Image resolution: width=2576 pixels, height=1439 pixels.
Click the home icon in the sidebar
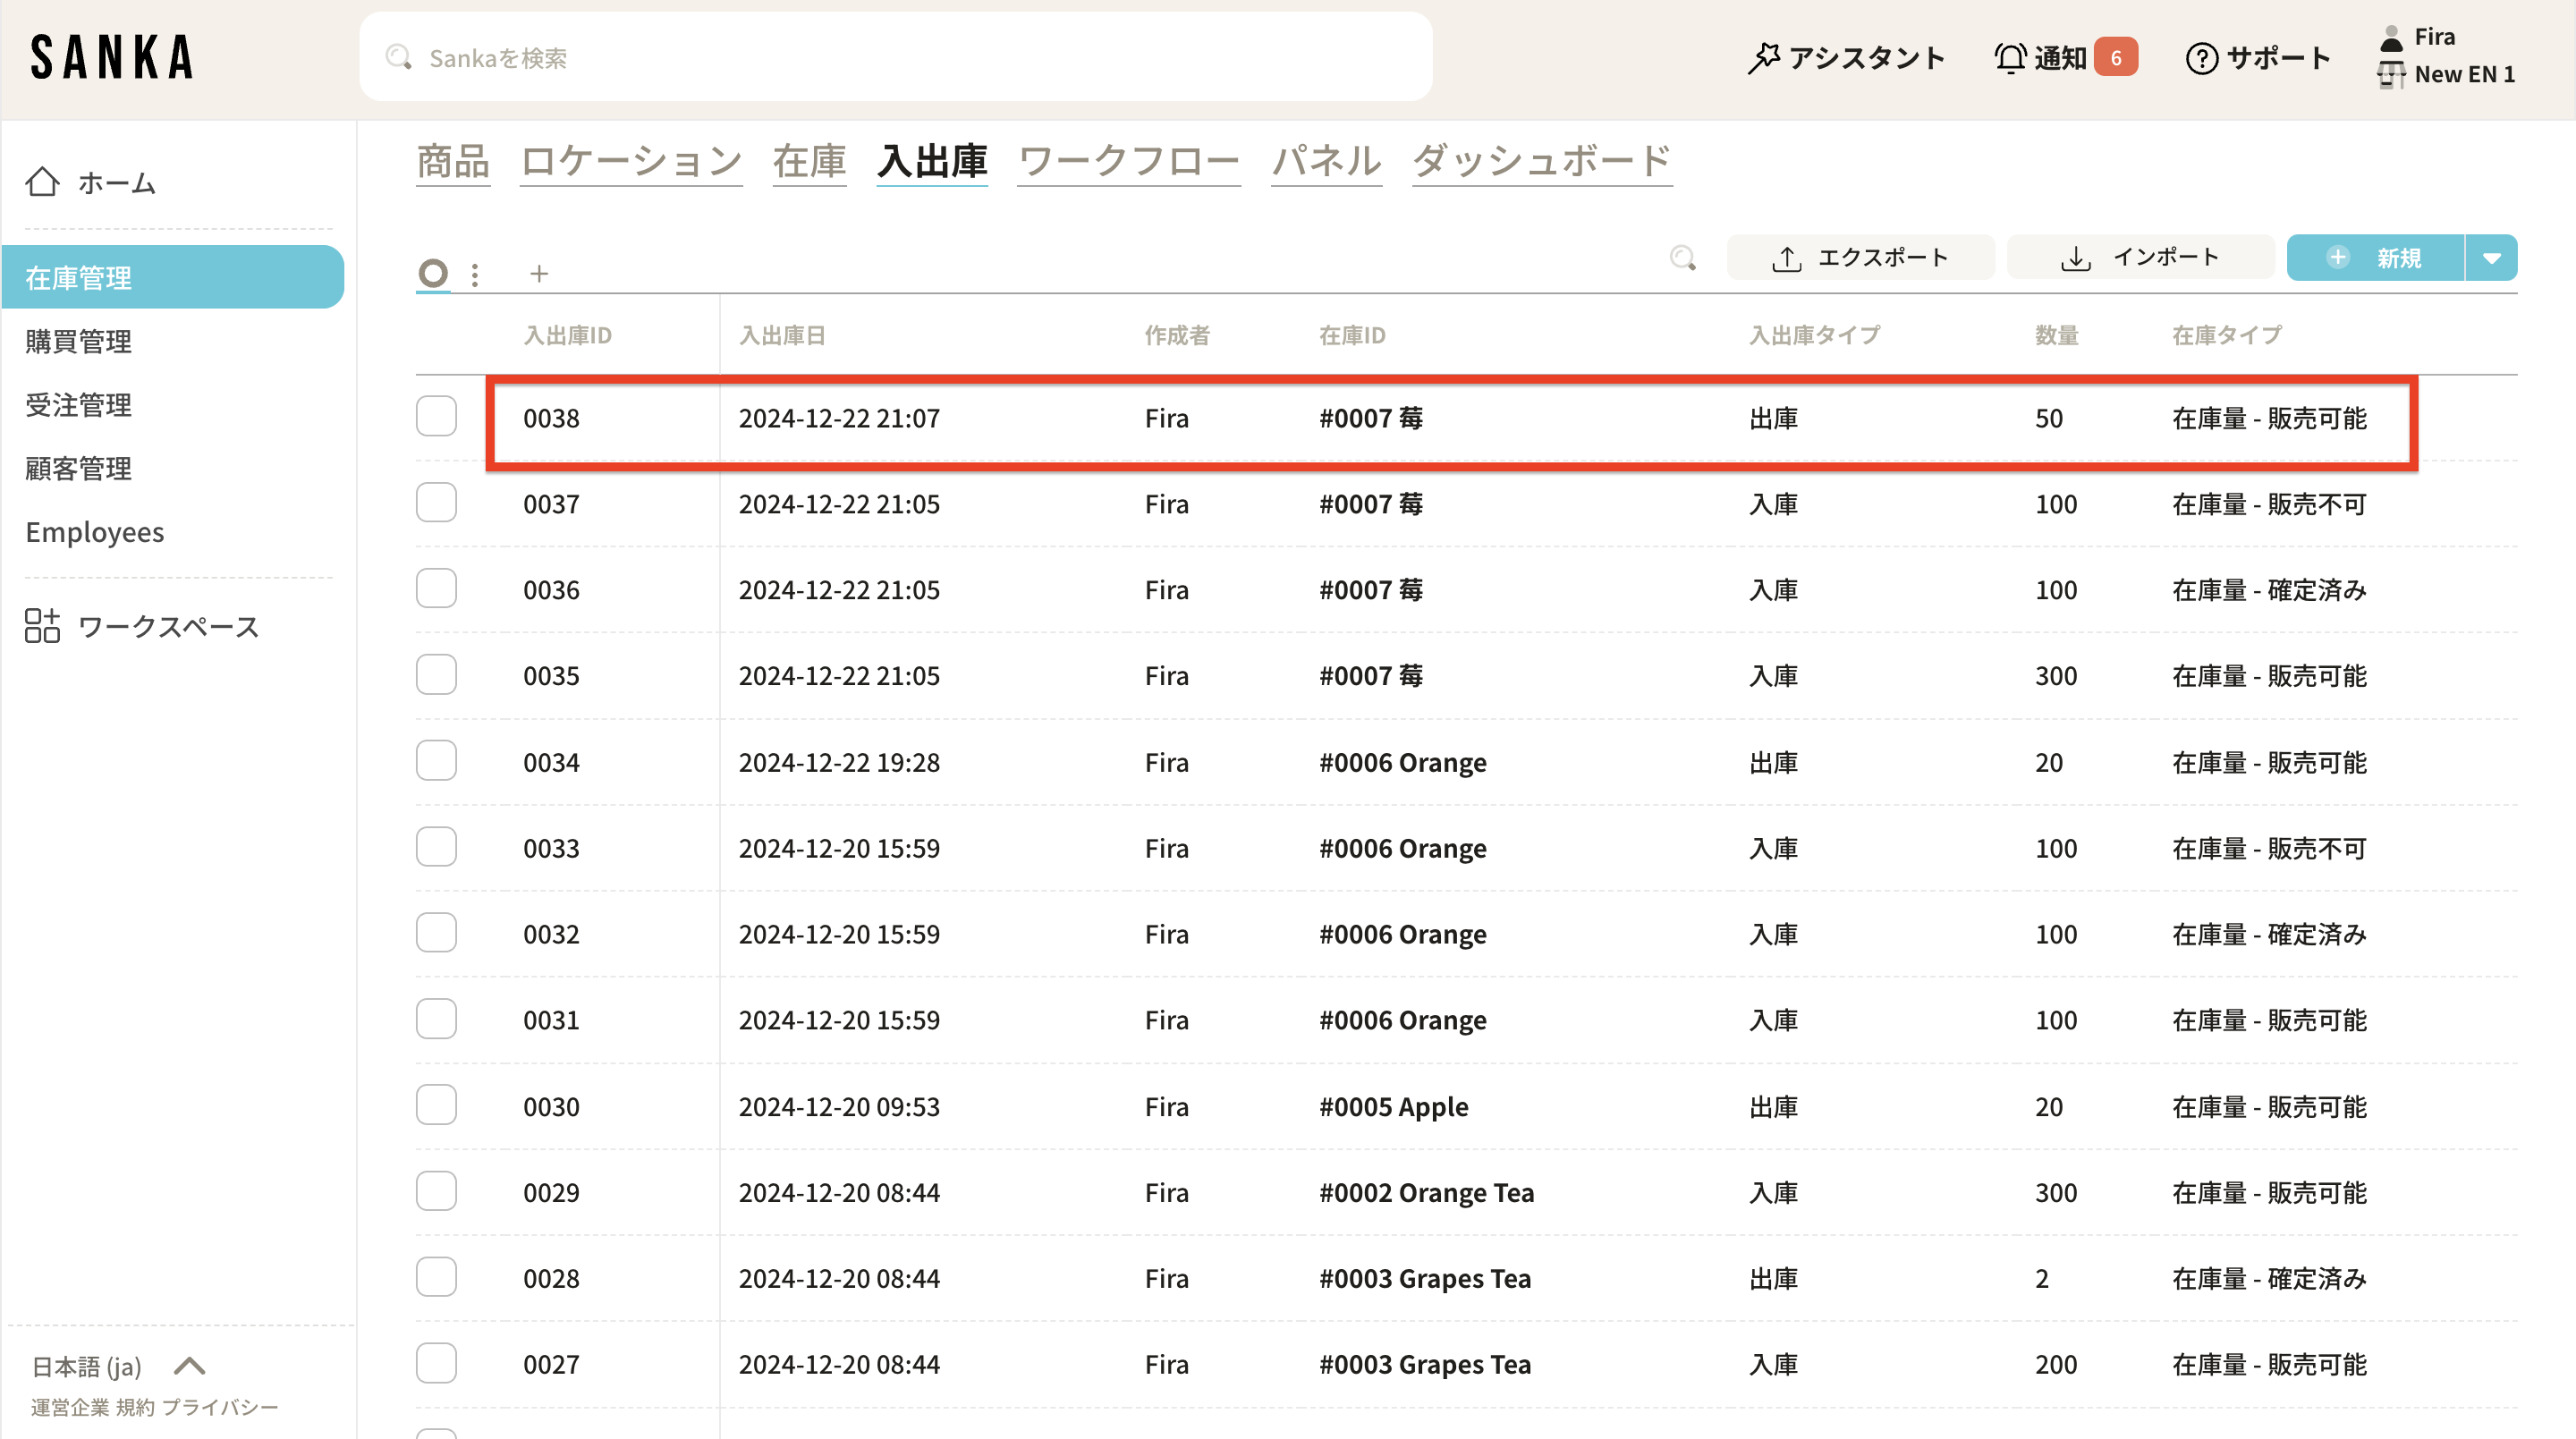click(x=42, y=182)
